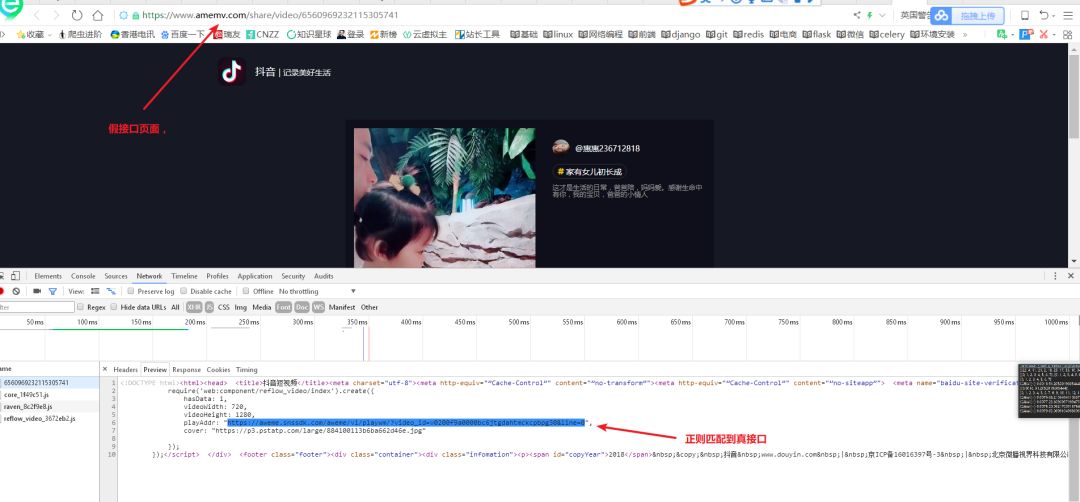This screenshot has height=502, width=1080.
Task: Expand the address bar dropdown chevron
Action: [882, 15]
